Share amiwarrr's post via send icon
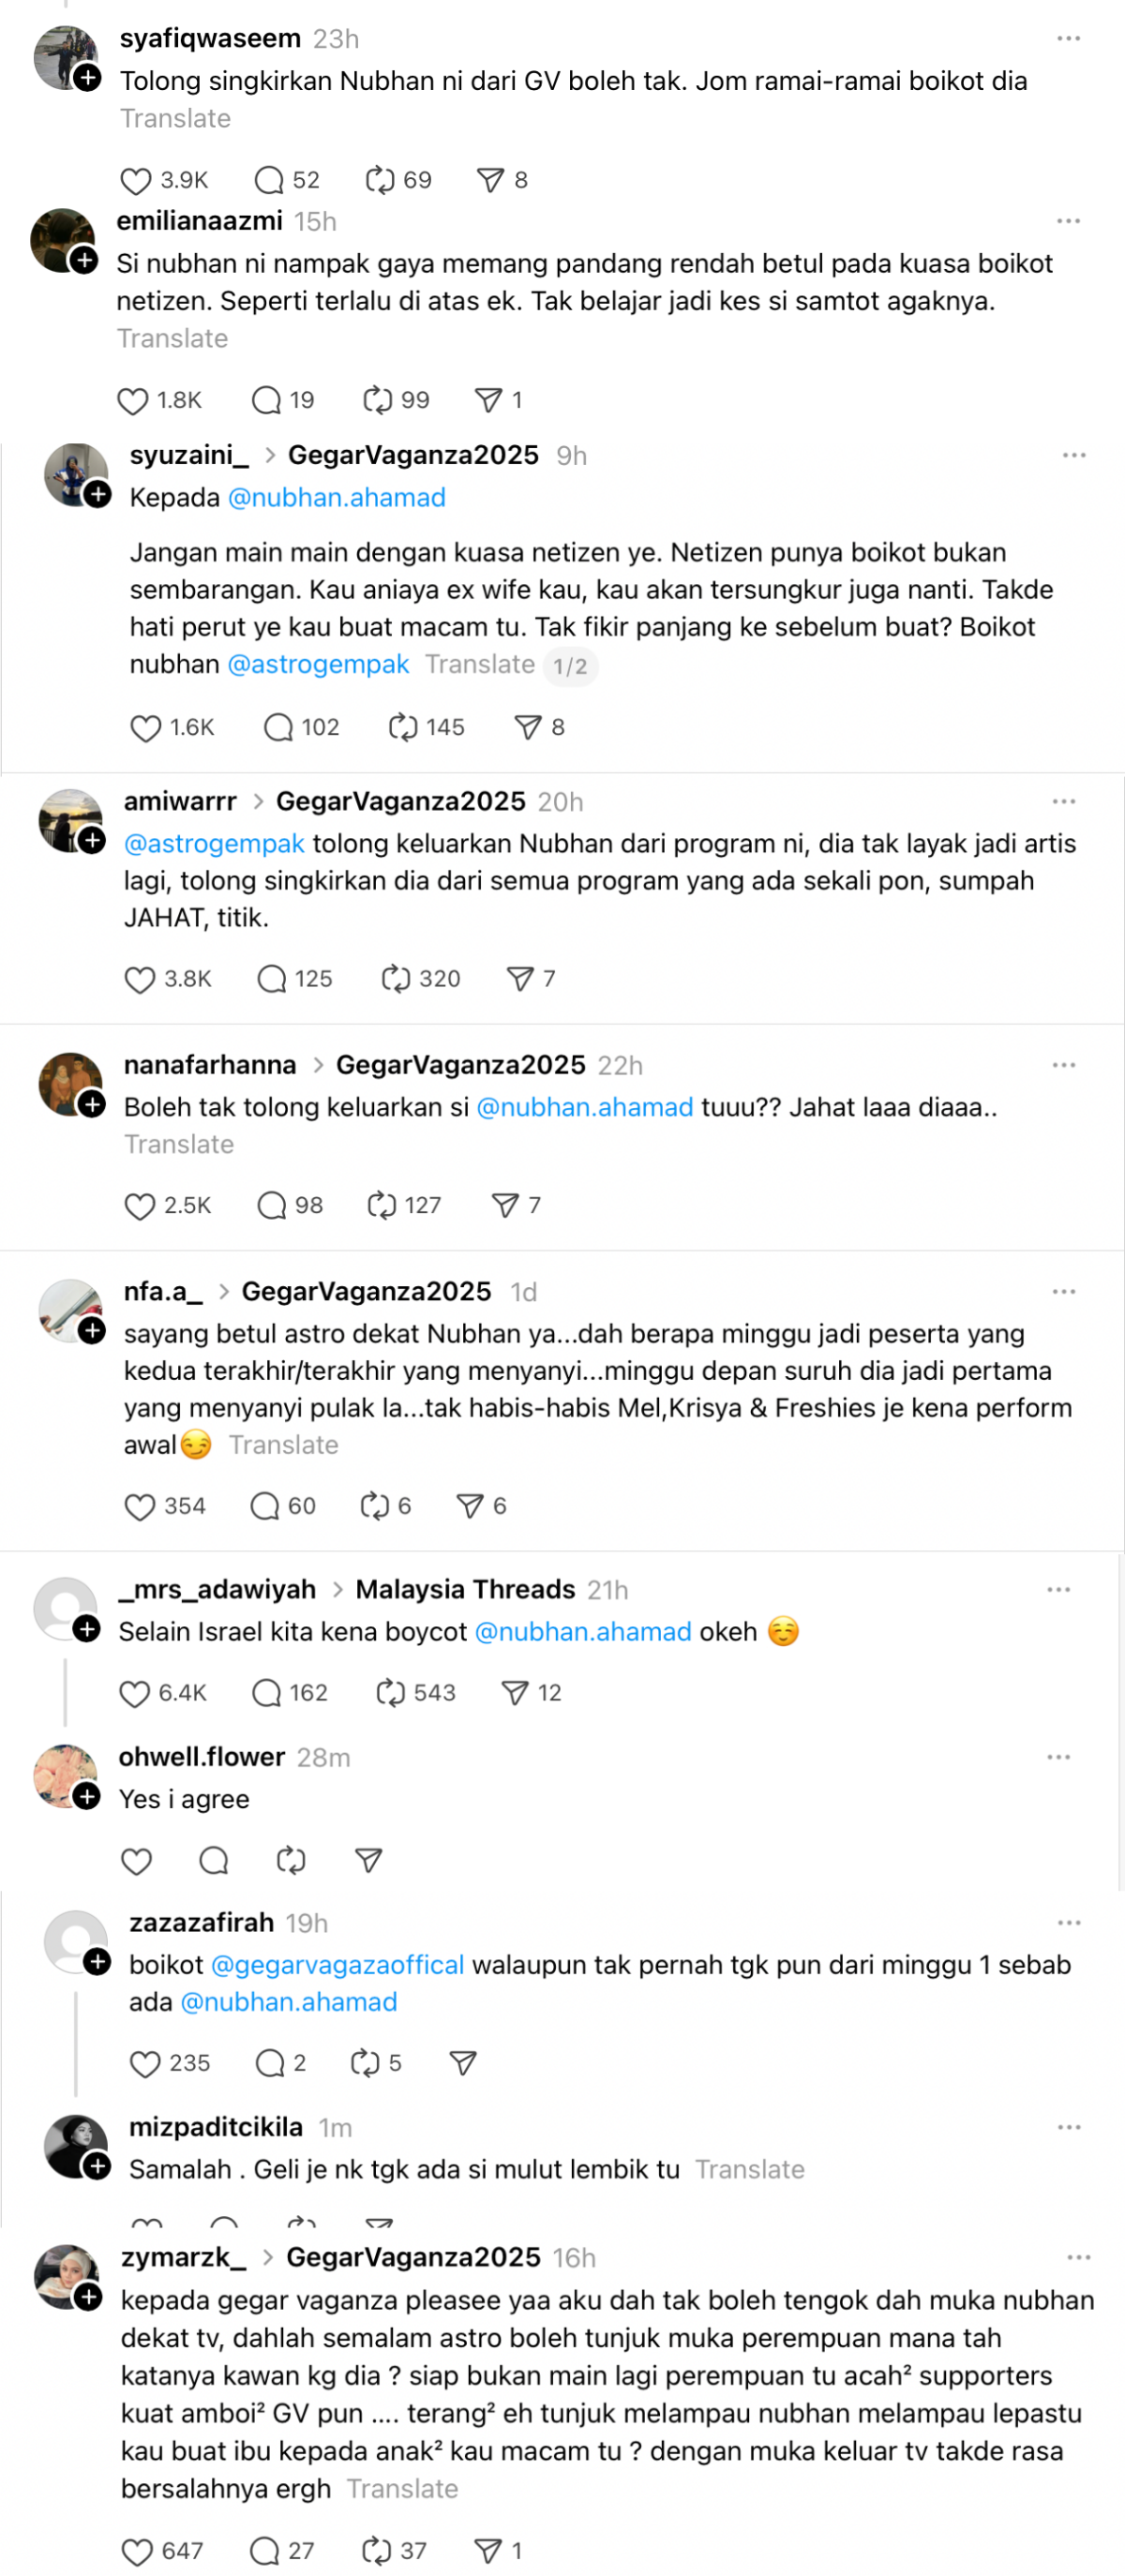 point(520,979)
